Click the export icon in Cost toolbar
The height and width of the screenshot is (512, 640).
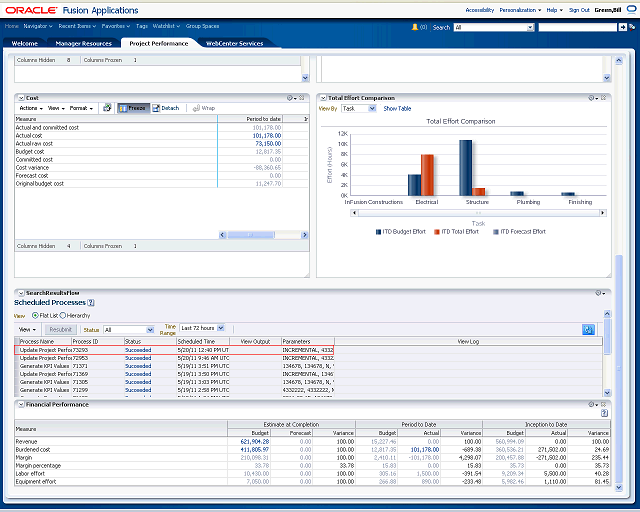coord(106,108)
